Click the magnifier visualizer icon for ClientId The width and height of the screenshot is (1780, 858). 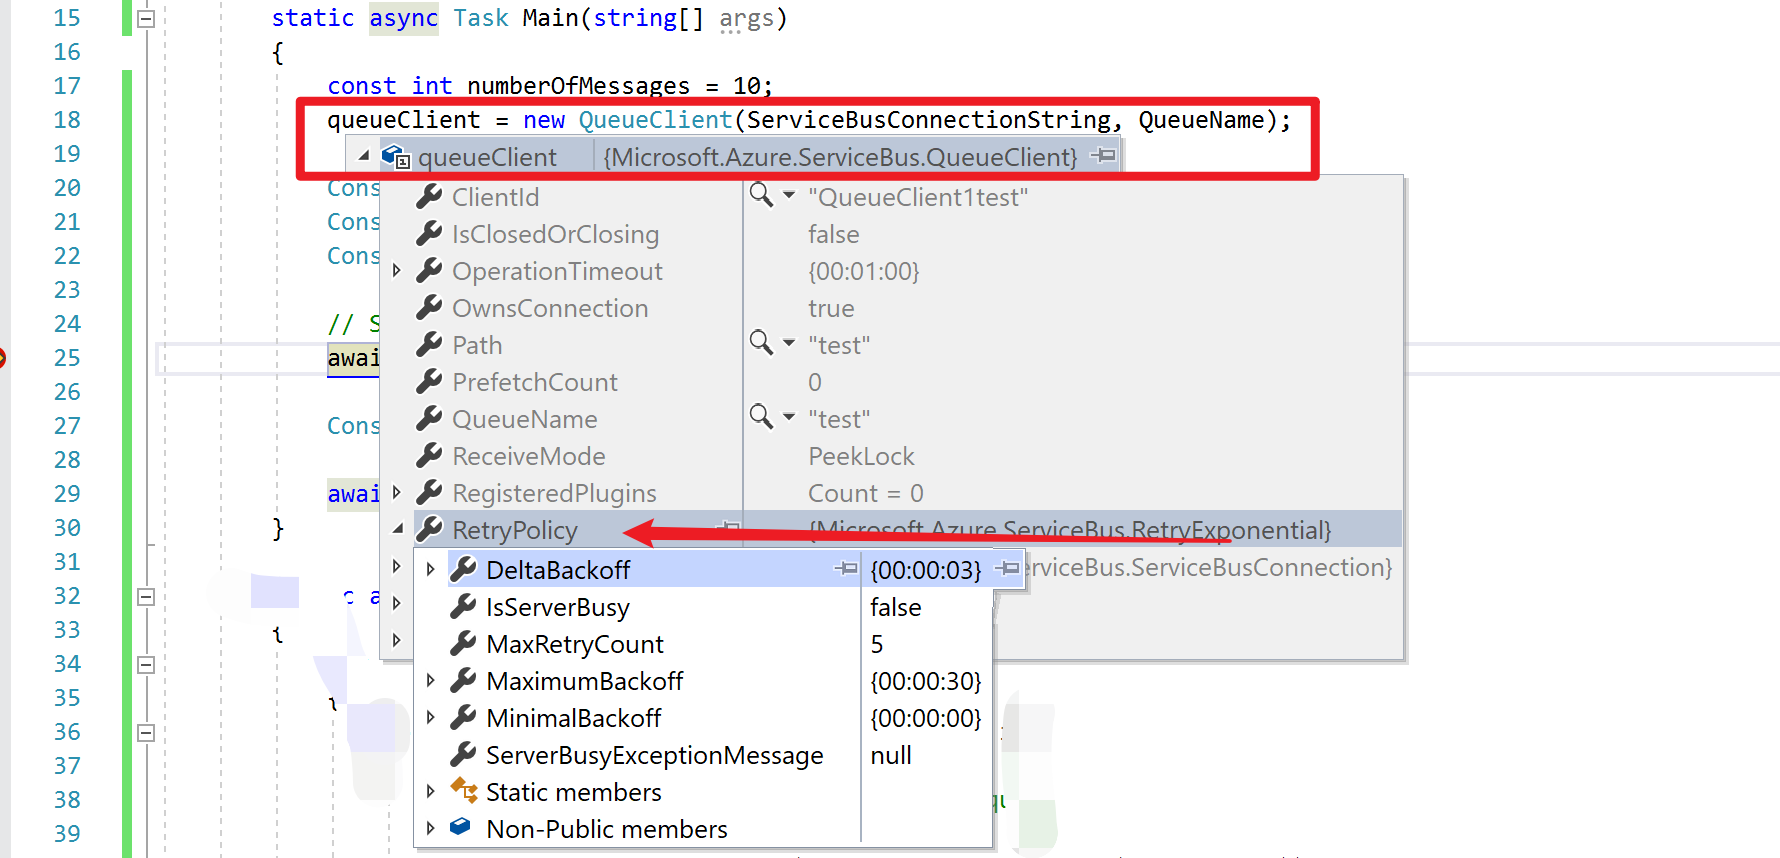(x=761, y=195)
